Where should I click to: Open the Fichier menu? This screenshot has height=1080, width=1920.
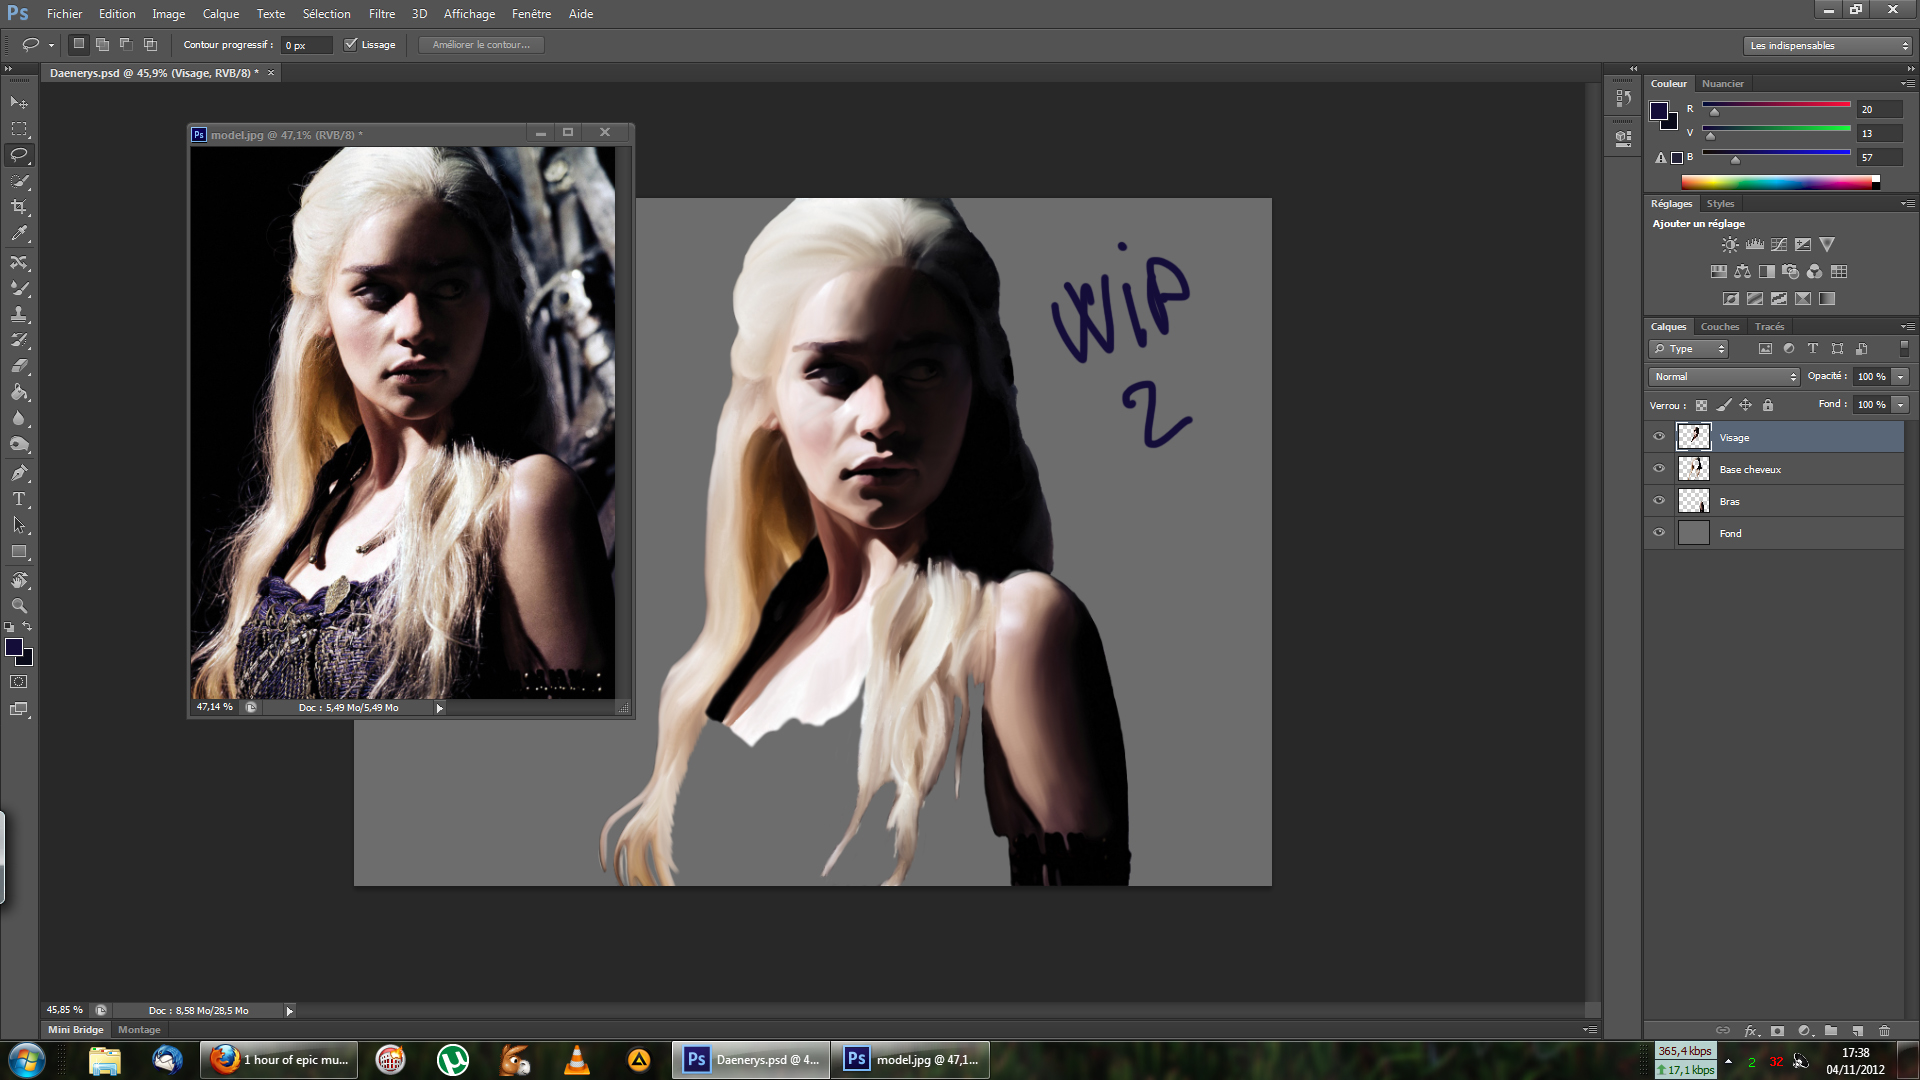pos(64,14)
